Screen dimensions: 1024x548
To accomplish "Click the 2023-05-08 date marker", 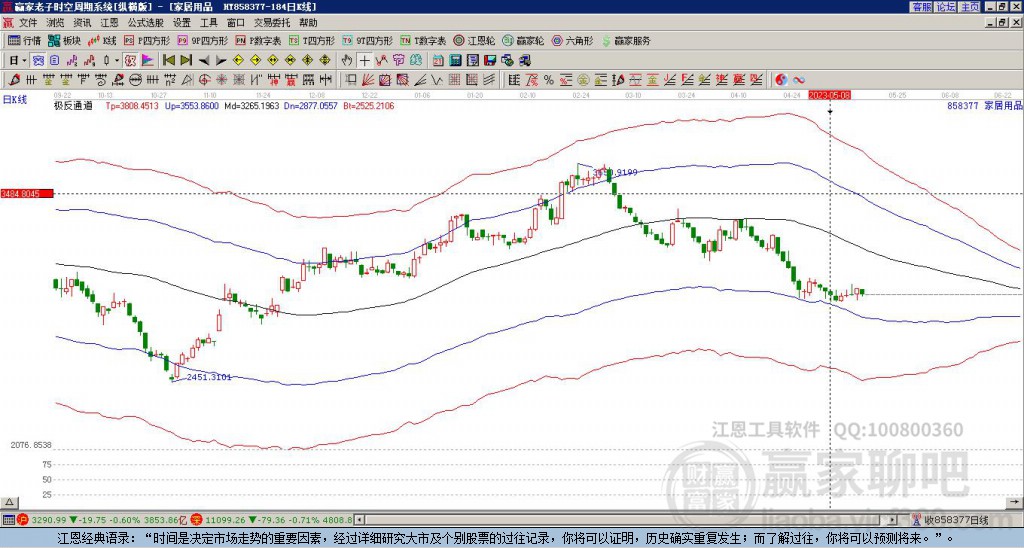I will (x=829, y=95).
